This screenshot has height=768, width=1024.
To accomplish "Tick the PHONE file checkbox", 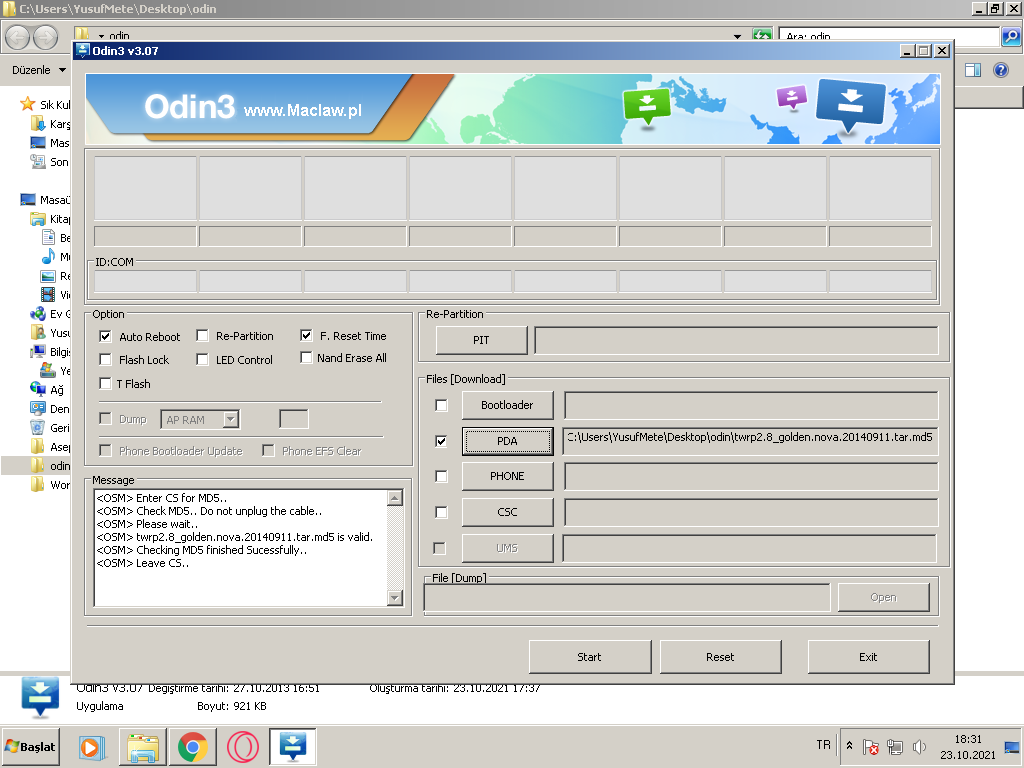I will coord(441,476).
